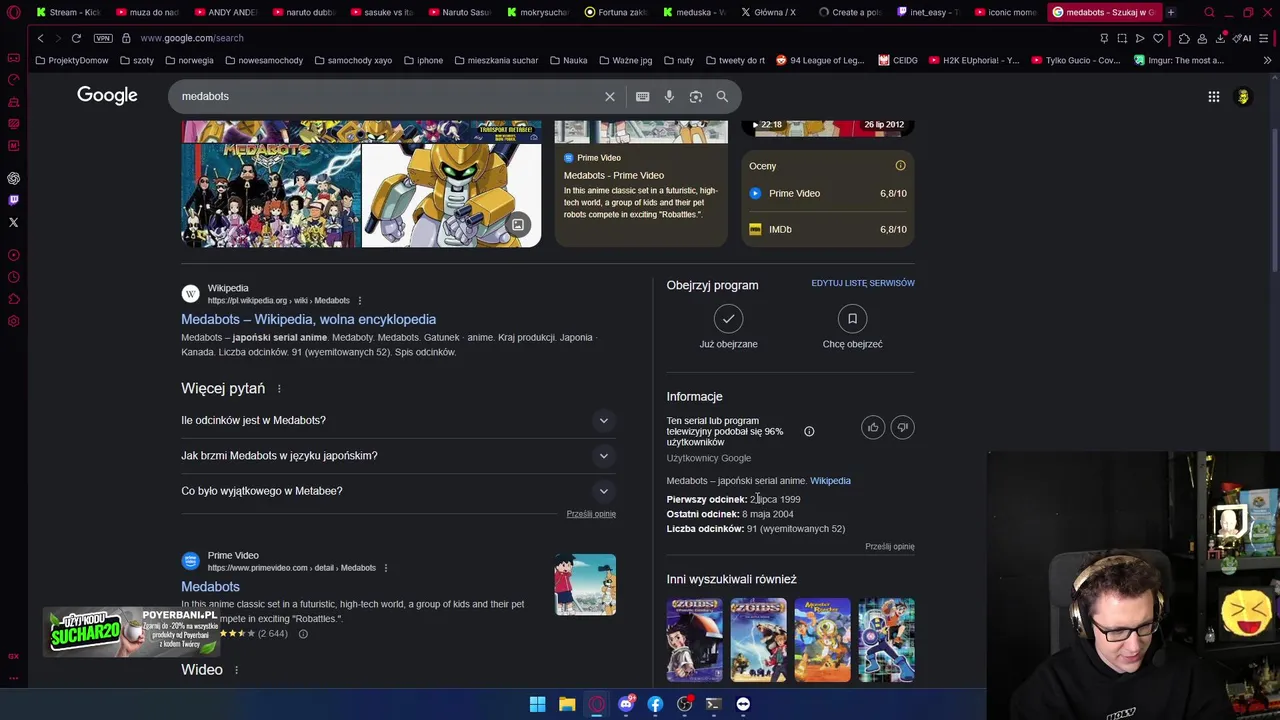The height and width of the screenshot is (720, 1280).
Task: Click Prześlij opinię under the questions
Action: 591,514
